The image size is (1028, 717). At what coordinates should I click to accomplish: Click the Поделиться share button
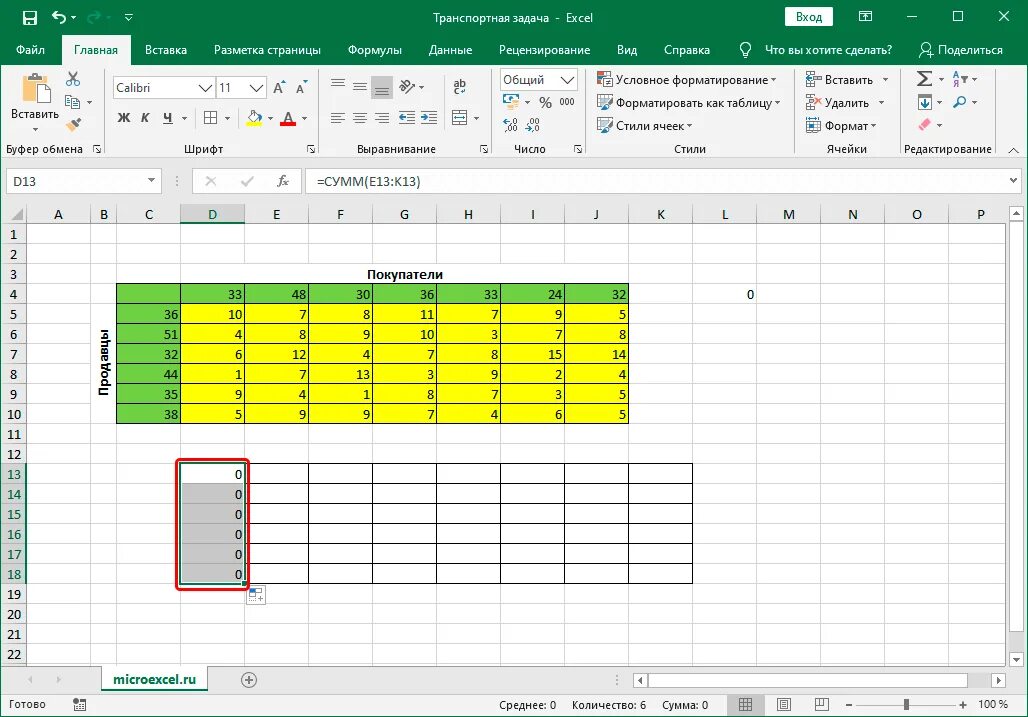pos(961,50)
